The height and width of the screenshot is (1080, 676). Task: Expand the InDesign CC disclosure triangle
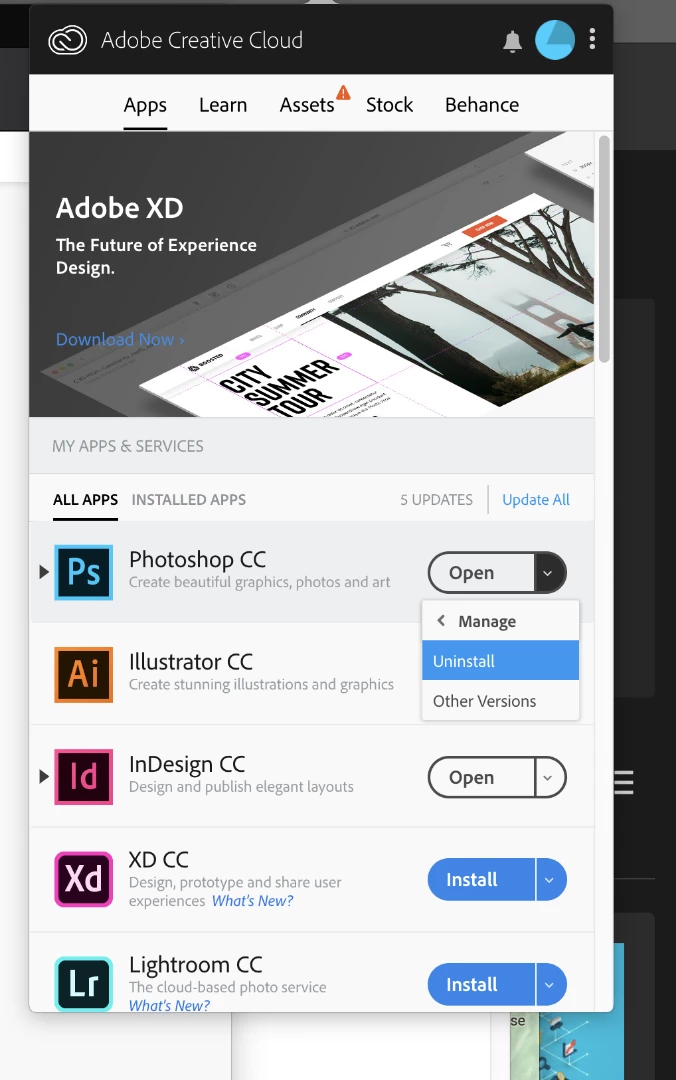[43, 776]
